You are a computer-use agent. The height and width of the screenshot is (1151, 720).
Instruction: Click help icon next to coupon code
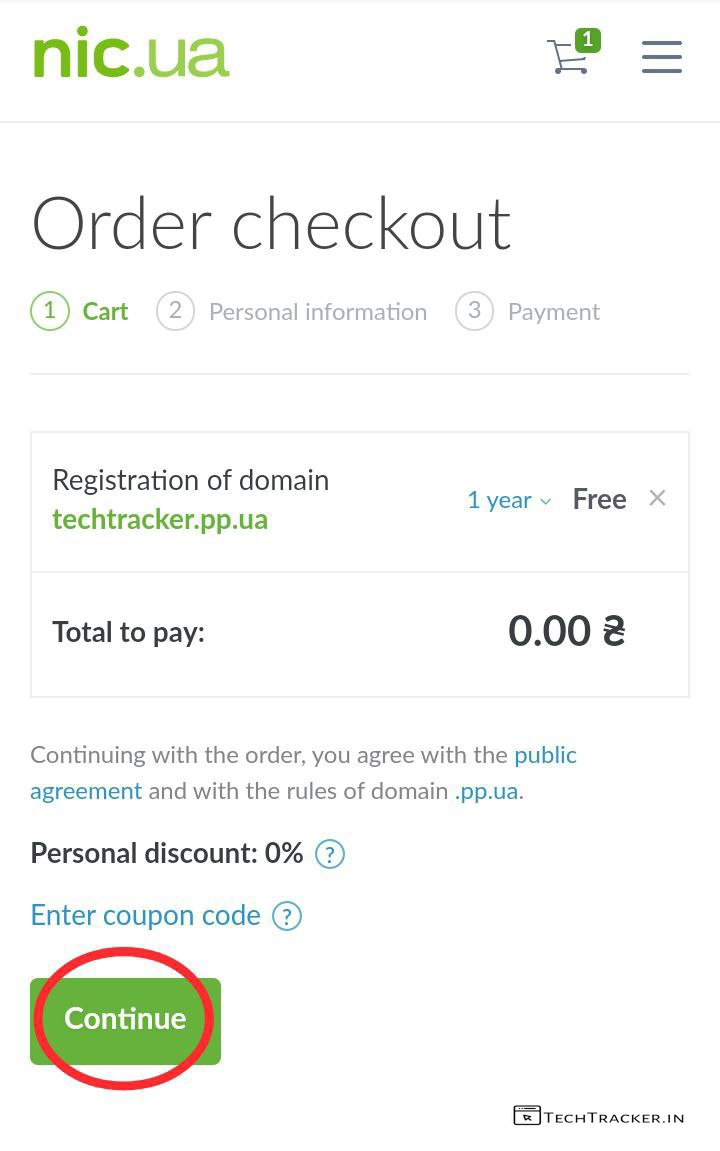coord(287,916)
